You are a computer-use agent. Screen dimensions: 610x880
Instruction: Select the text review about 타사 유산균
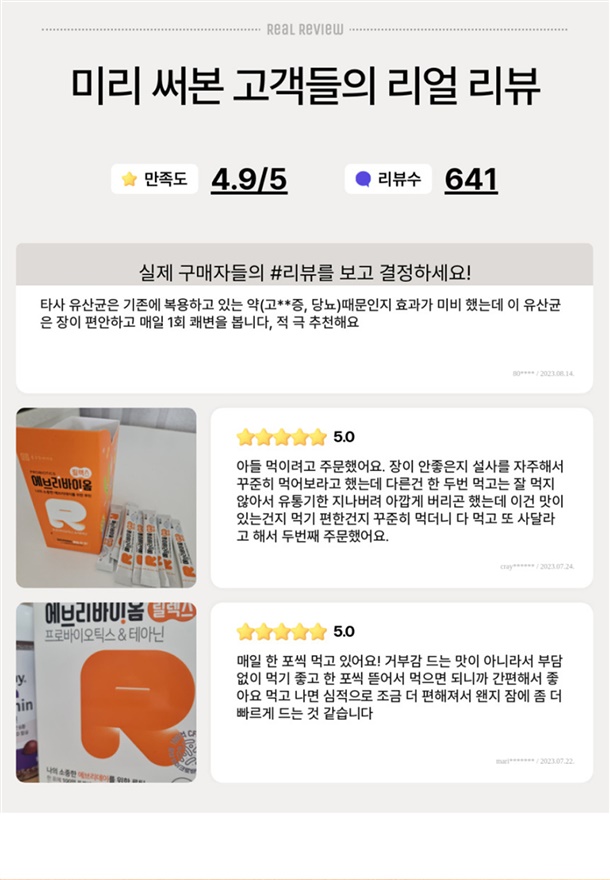pyautogui.click(x=300, y=314)
